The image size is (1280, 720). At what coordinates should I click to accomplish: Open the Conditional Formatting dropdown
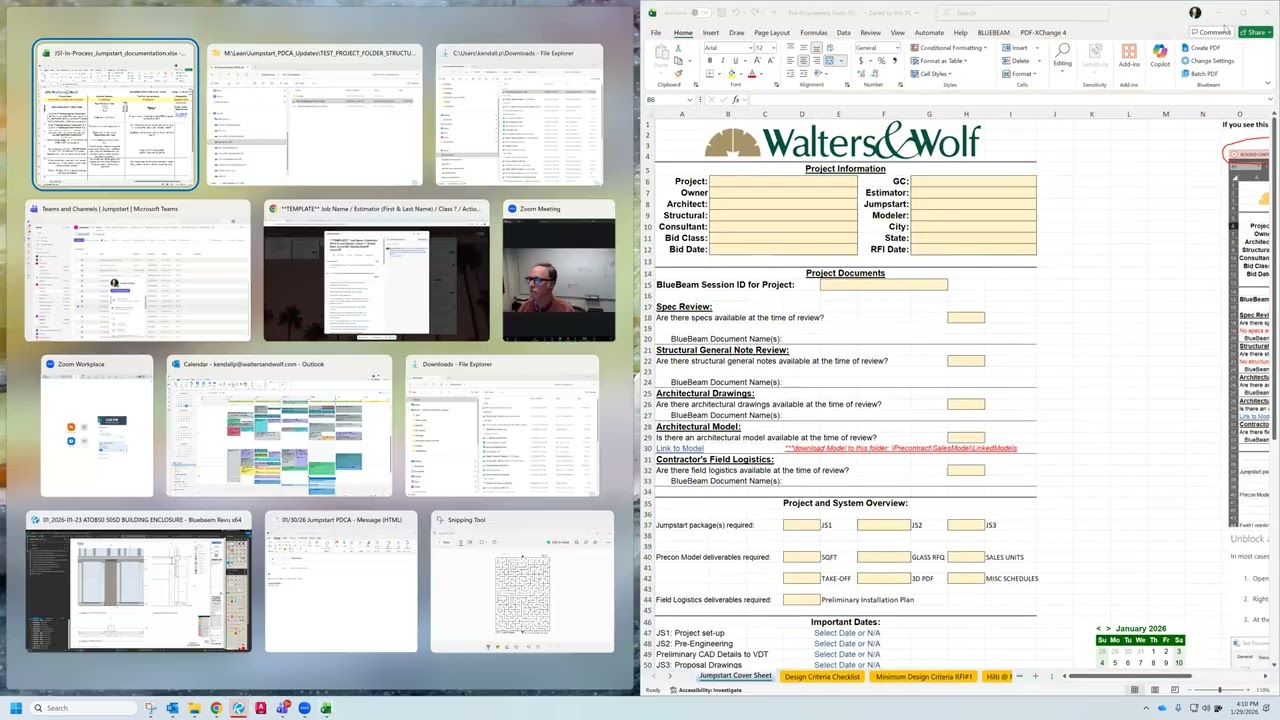click(x=949, y=48)
